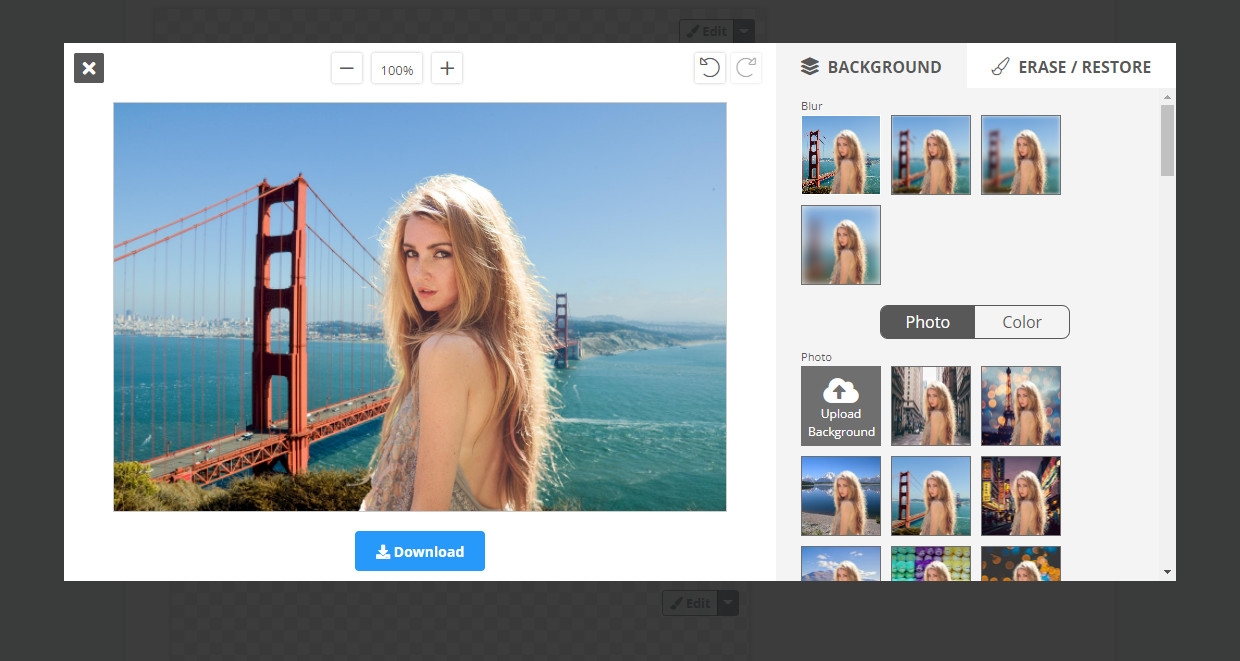Viewport: 1240px width, 661px height.
Task: Apply the mountain lake photo background
Action: [x=841, y=496]
